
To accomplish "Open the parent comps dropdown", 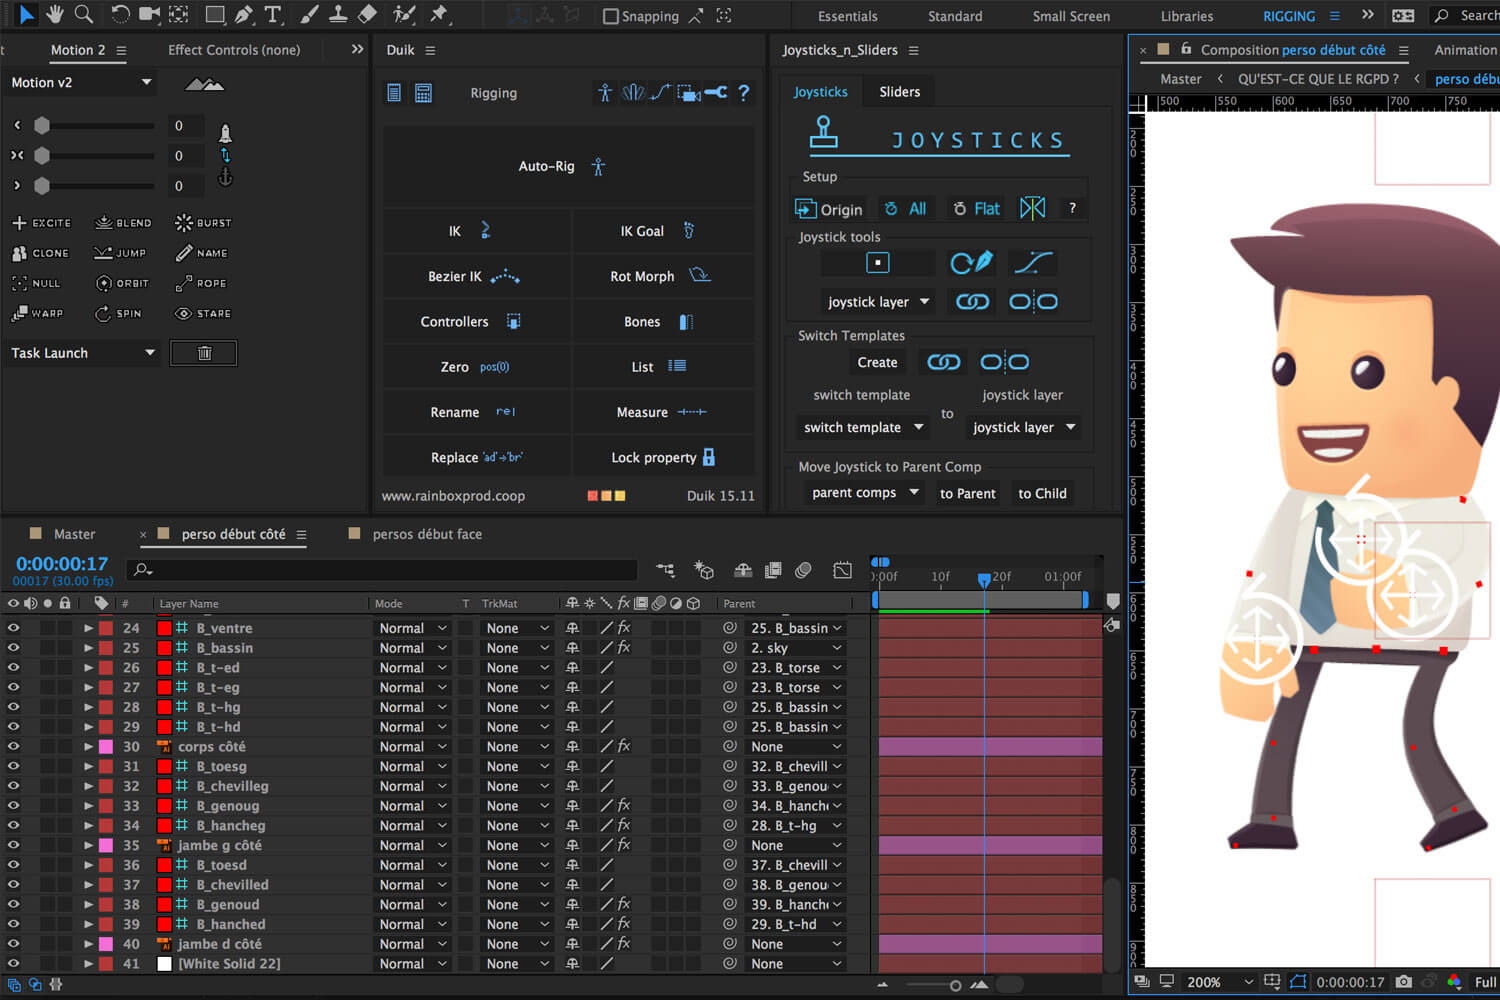I will click(x=865, y=493).
